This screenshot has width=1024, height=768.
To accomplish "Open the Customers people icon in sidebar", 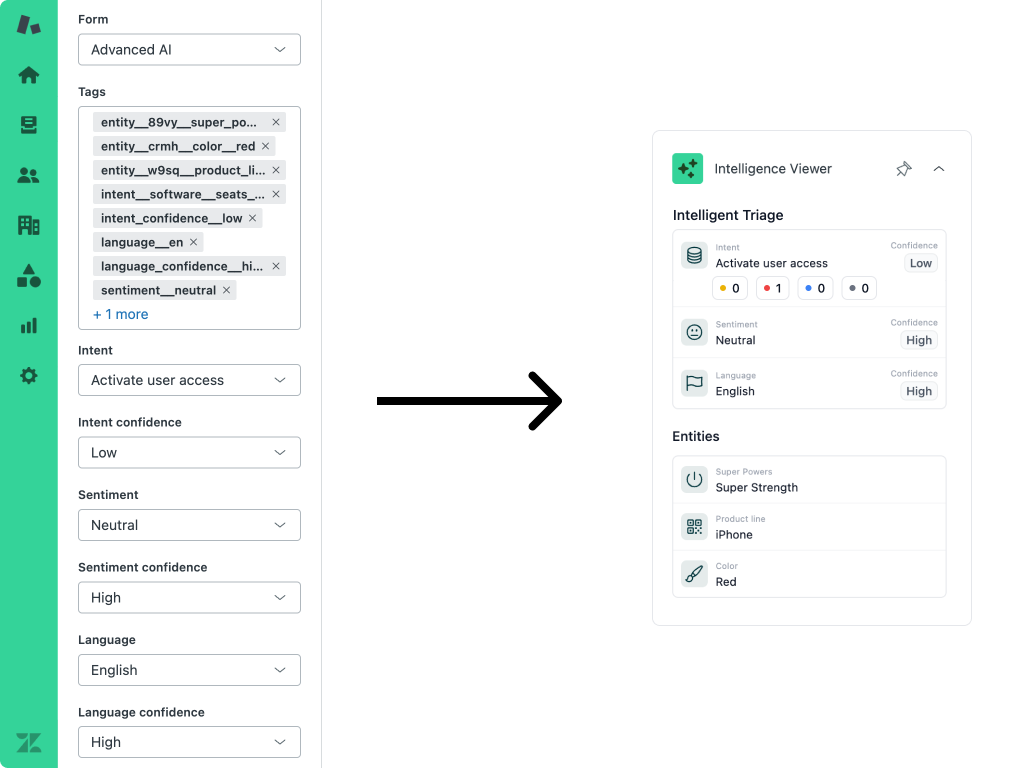I will point(29,175).
